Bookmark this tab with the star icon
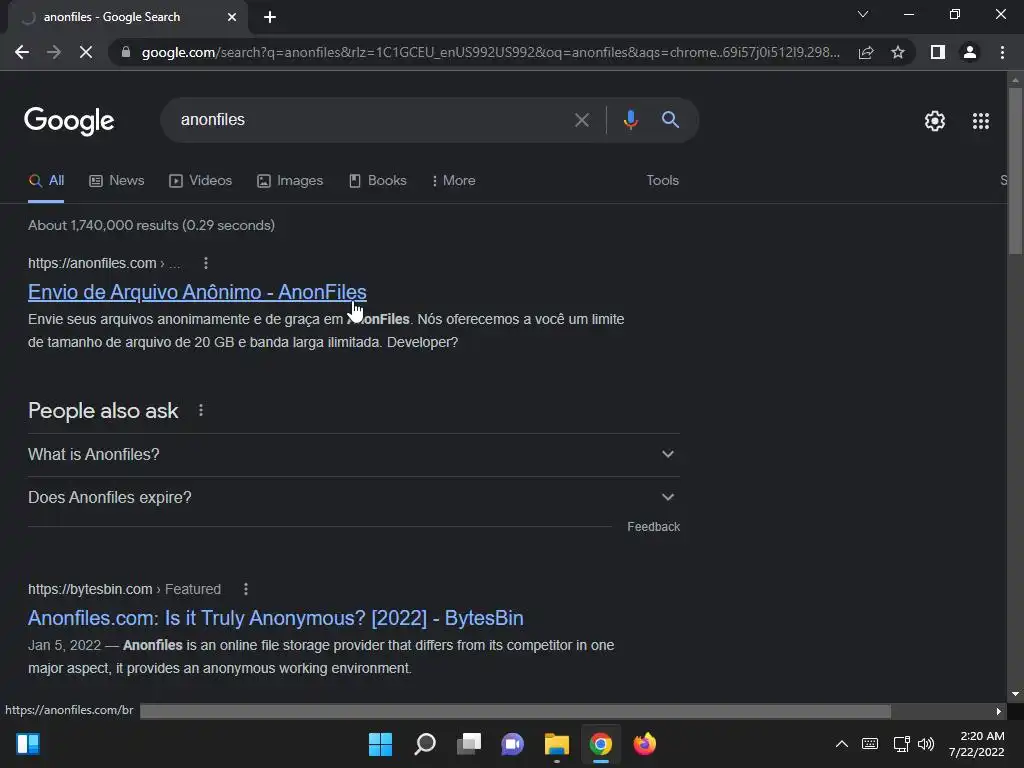Screen dimensions: 1024x768 898,52
